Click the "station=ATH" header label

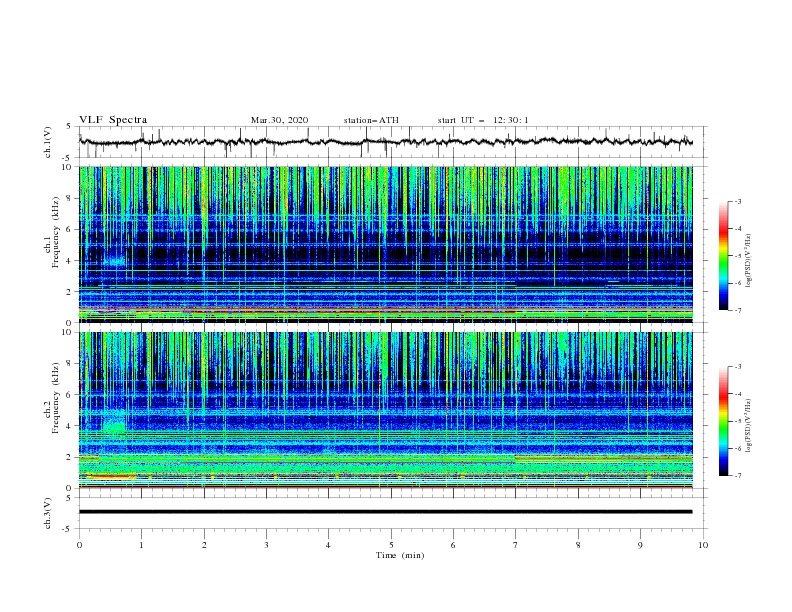[371, 120]
